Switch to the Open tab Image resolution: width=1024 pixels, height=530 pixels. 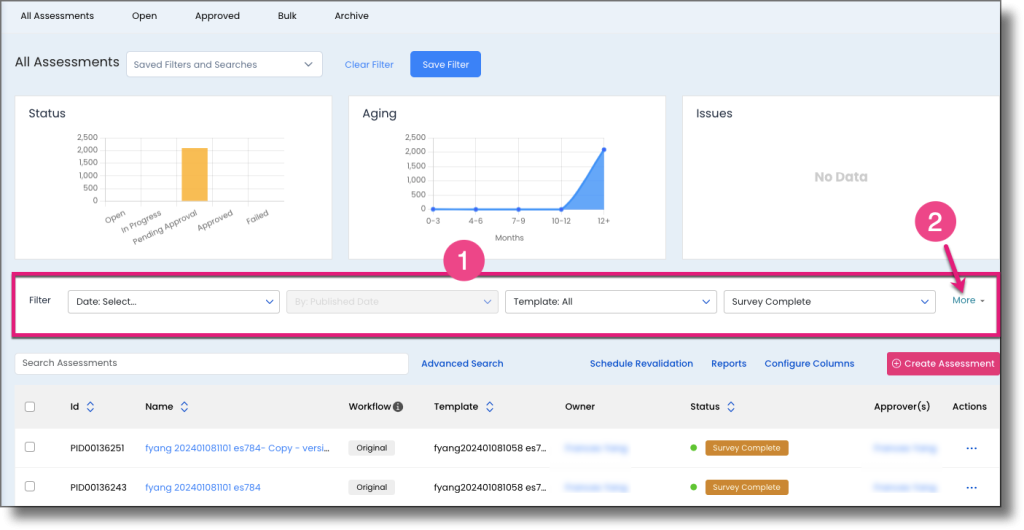[x=144, y=16]
